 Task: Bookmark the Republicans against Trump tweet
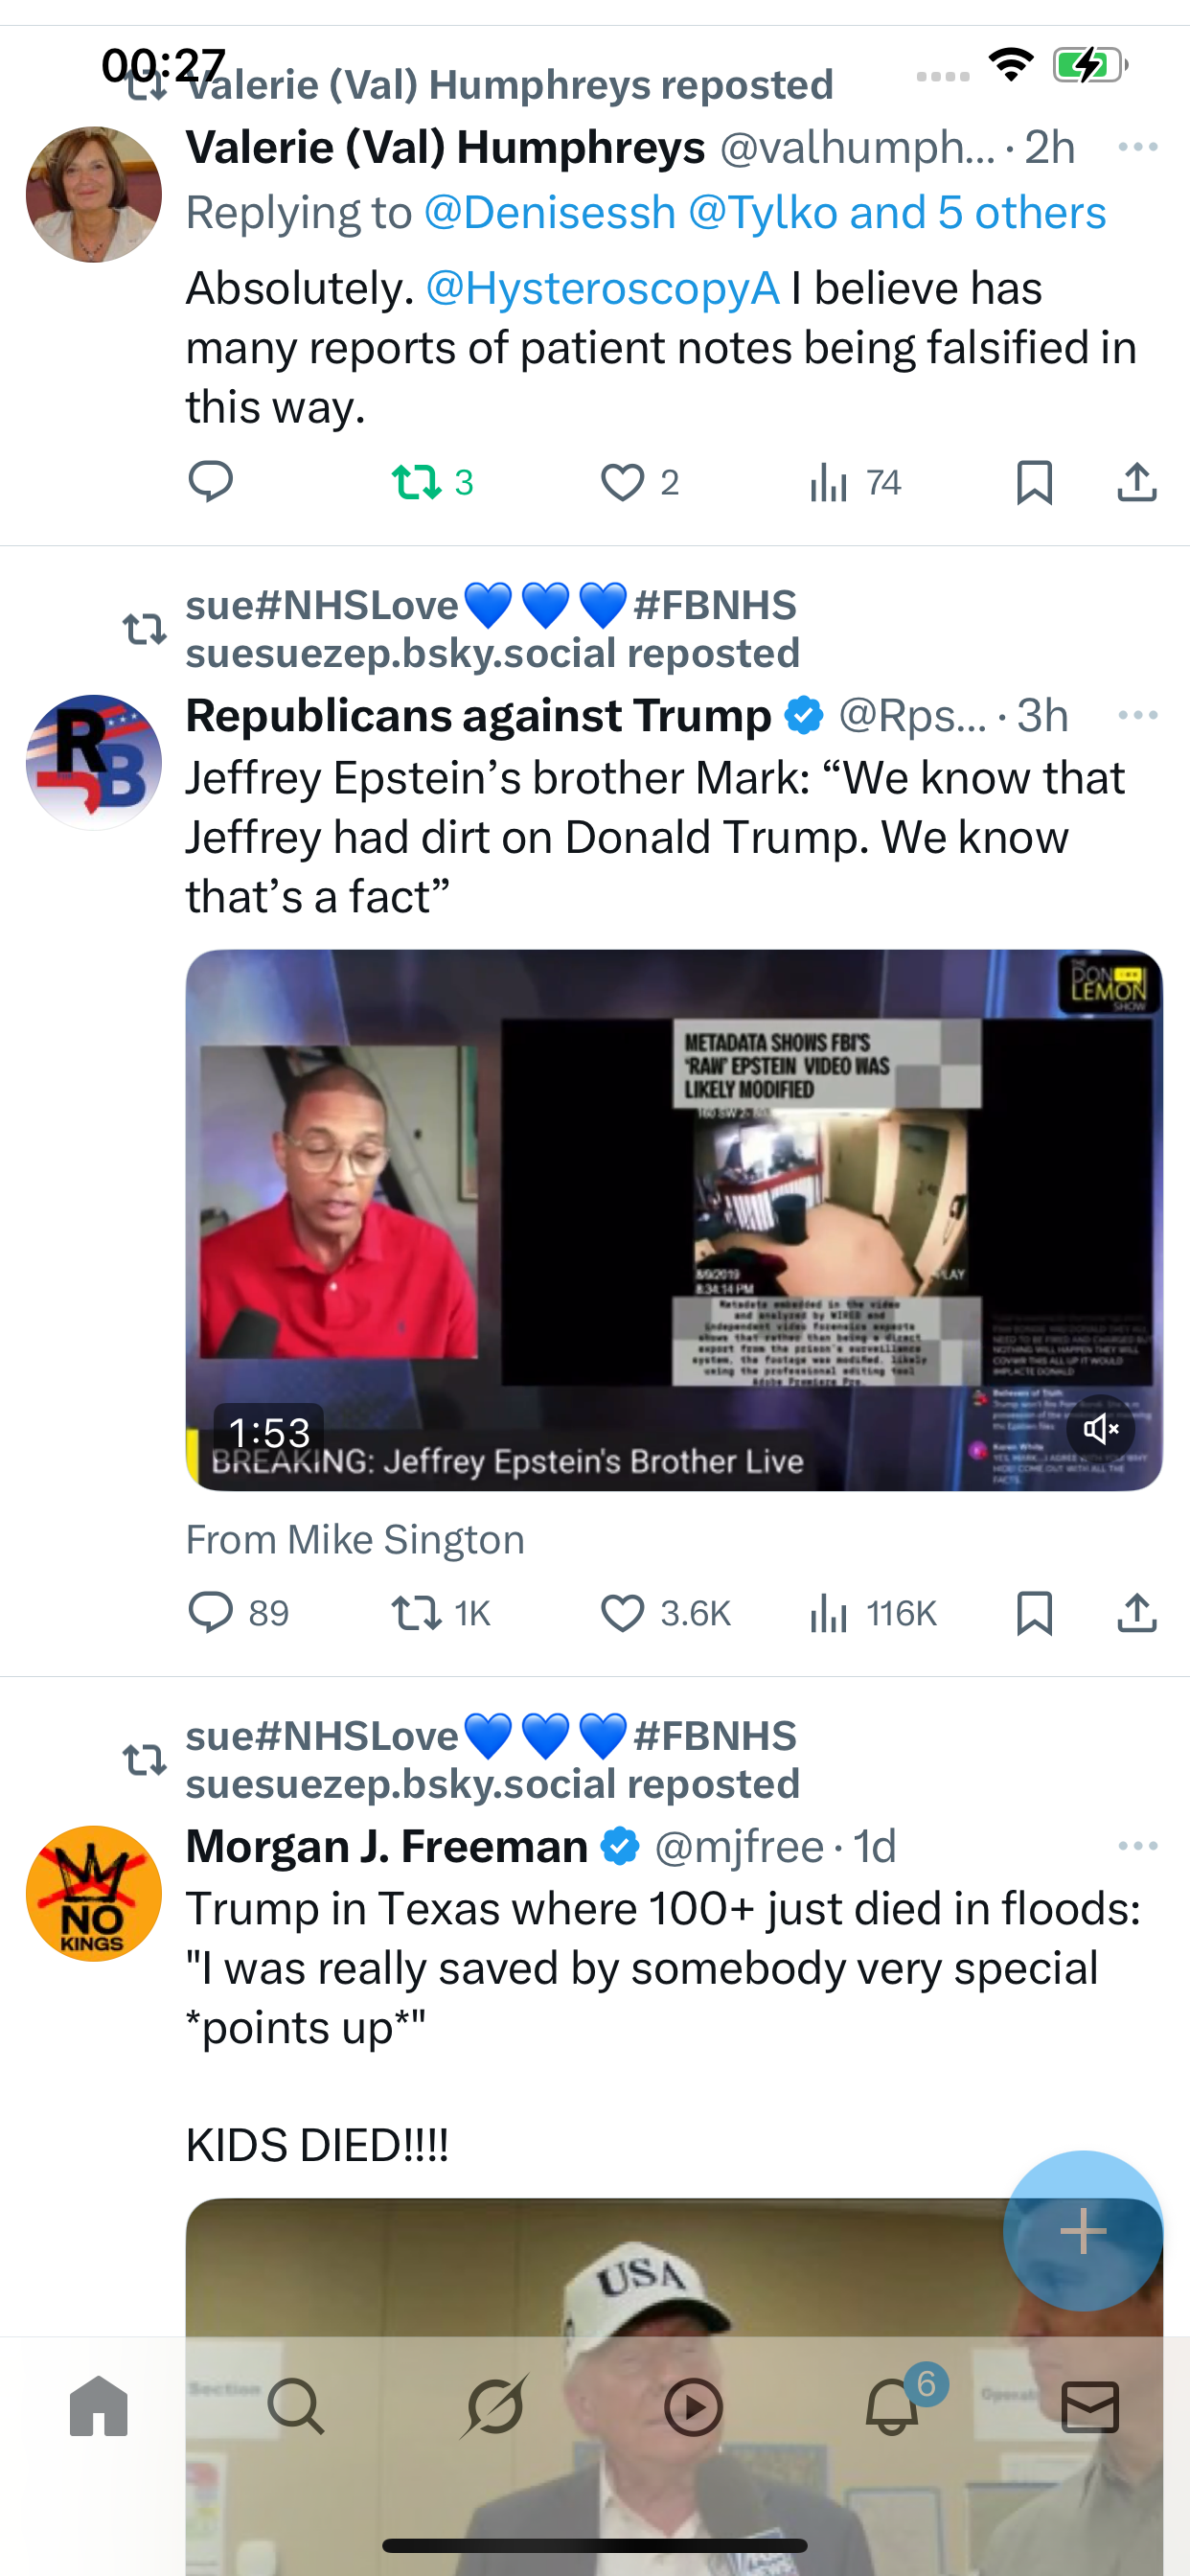tap(1034, 1613)
